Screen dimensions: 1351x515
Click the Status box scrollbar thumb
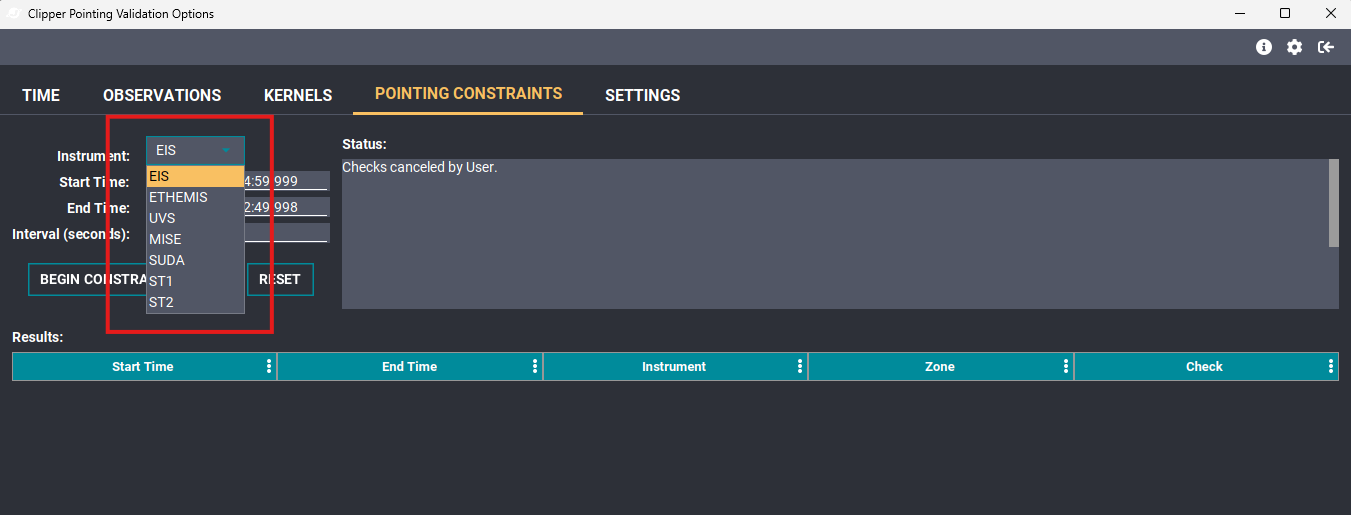[1333, 203]
